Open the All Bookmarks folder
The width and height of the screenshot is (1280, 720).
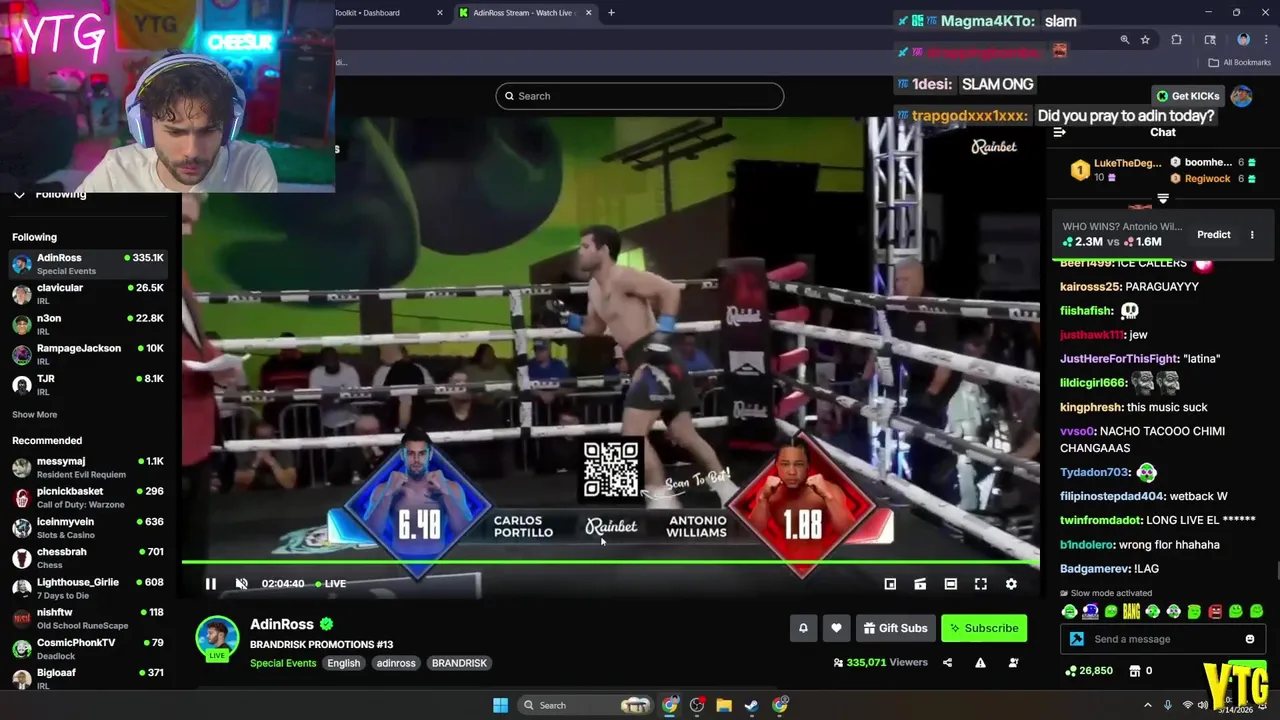click(x=1239, y=62)
